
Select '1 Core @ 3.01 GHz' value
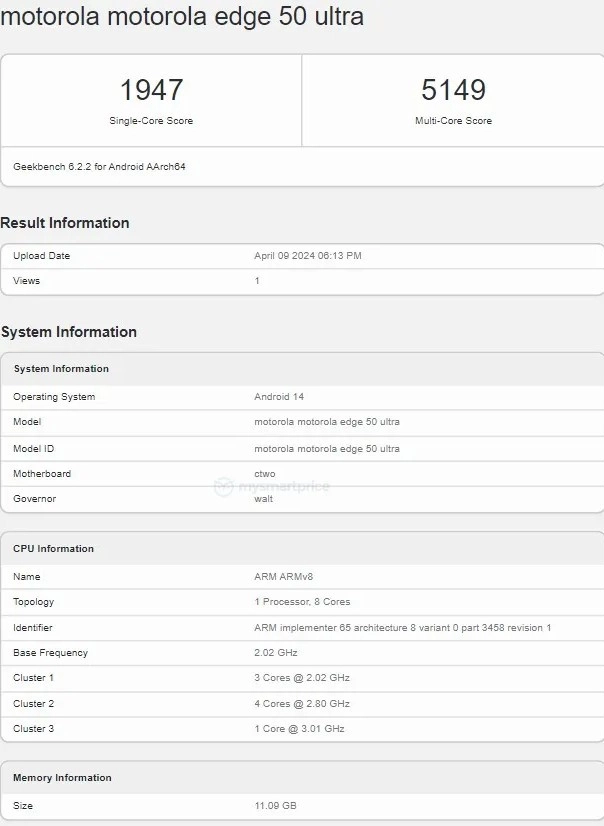tap(300, 729)
